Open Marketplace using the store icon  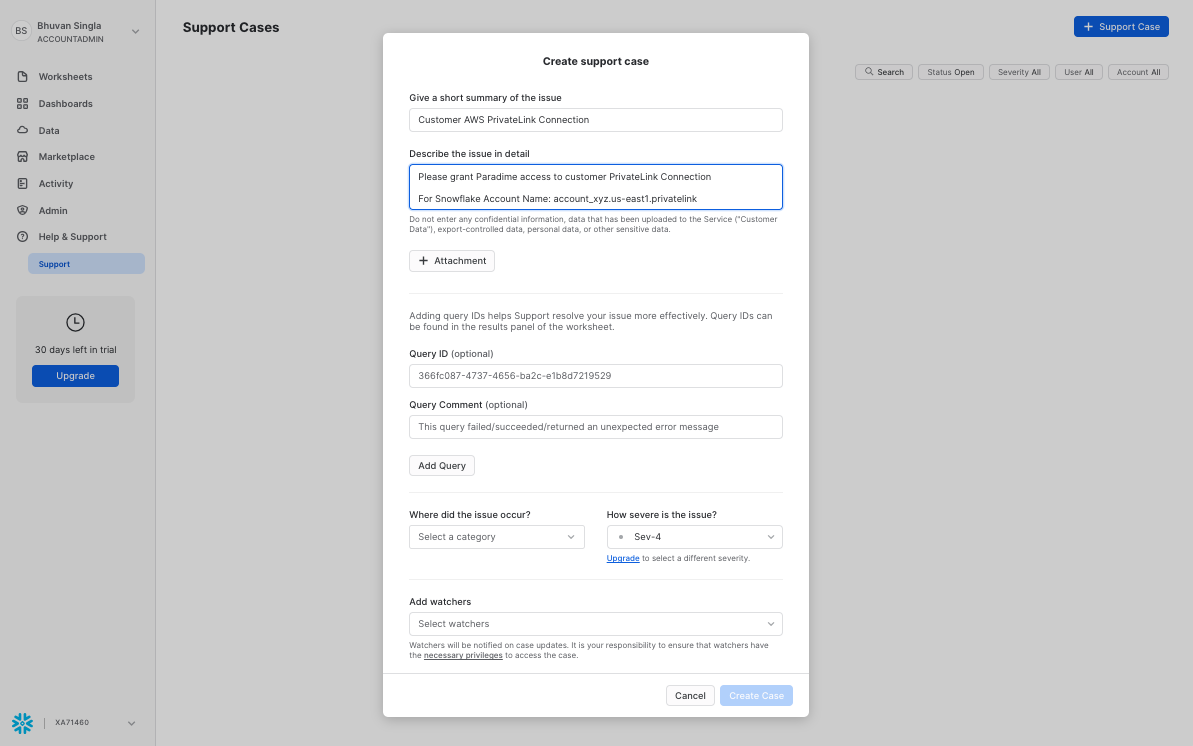[22, 157]
